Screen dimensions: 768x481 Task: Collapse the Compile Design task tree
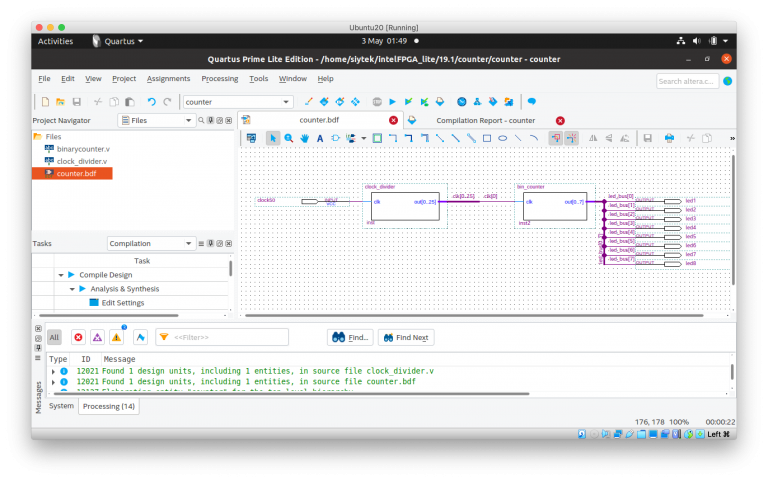(x=61, y=274)
